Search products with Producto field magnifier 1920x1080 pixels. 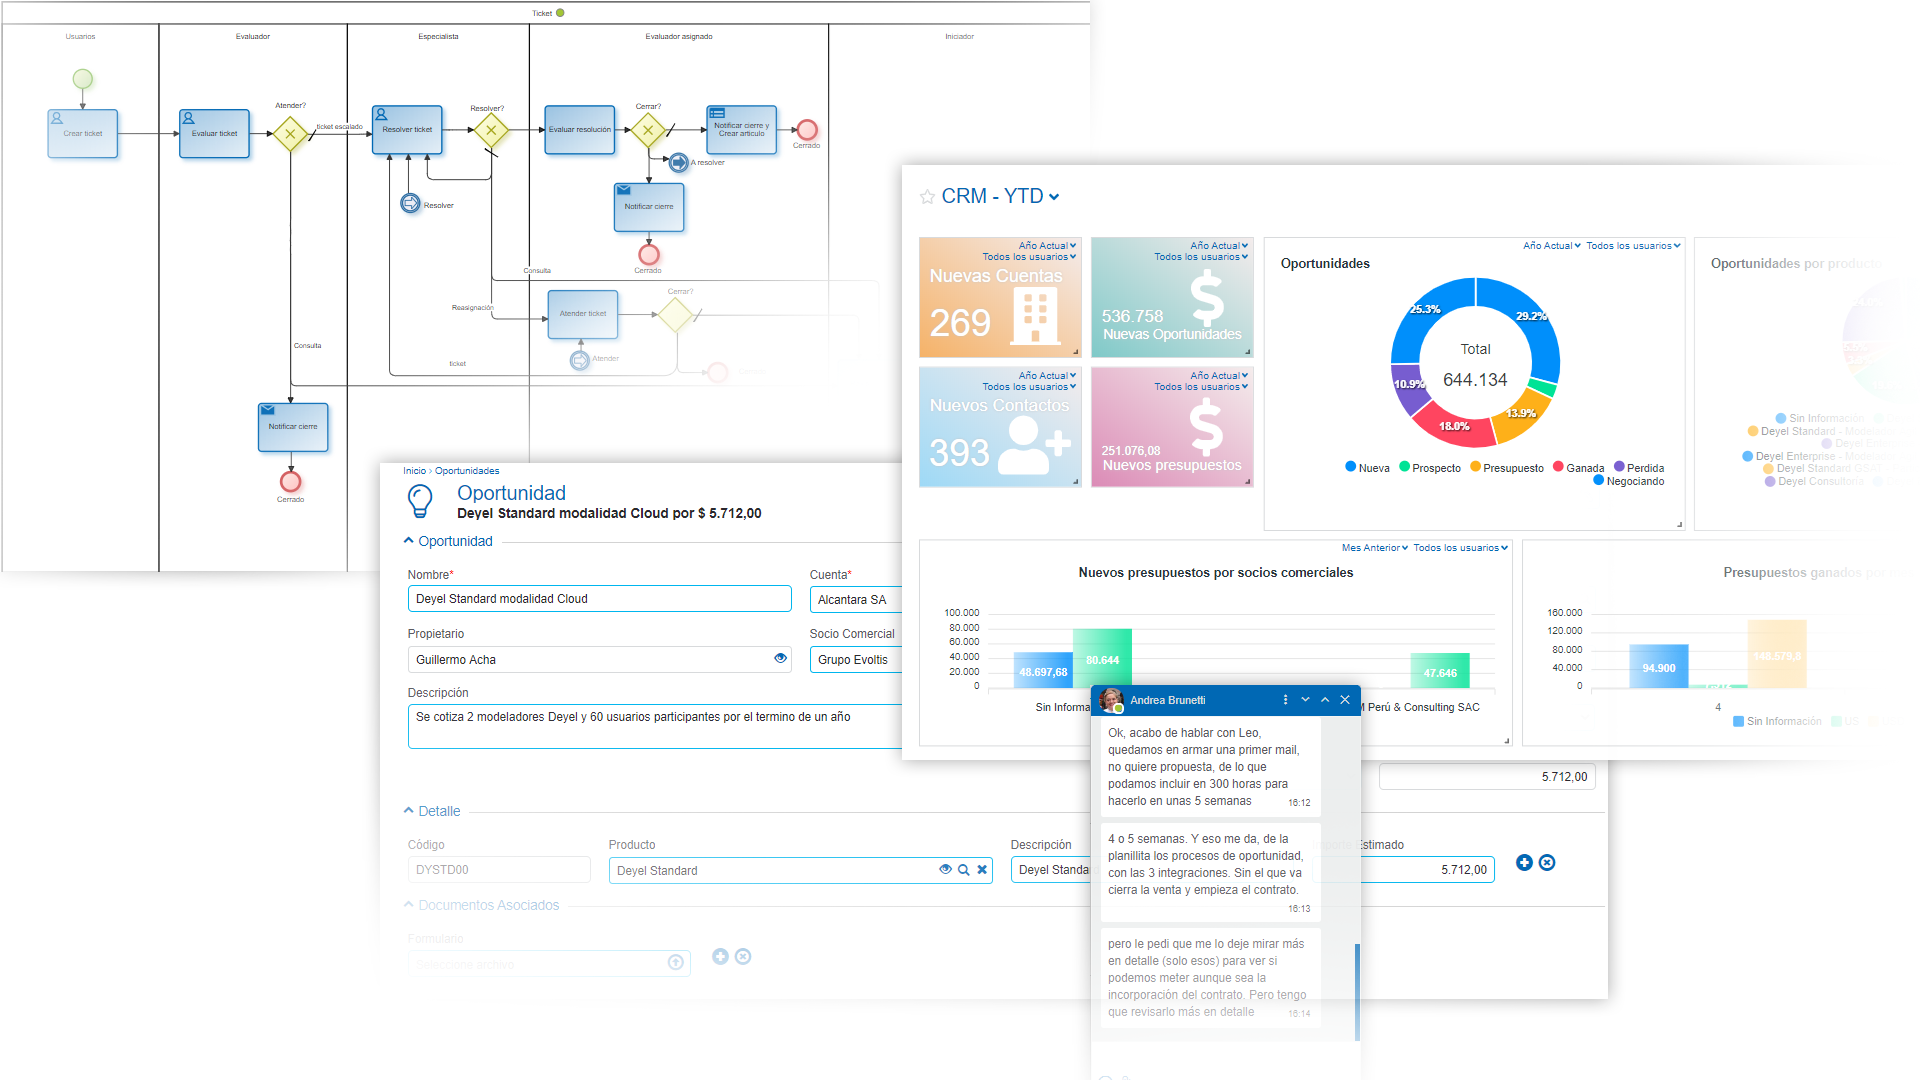964,870
